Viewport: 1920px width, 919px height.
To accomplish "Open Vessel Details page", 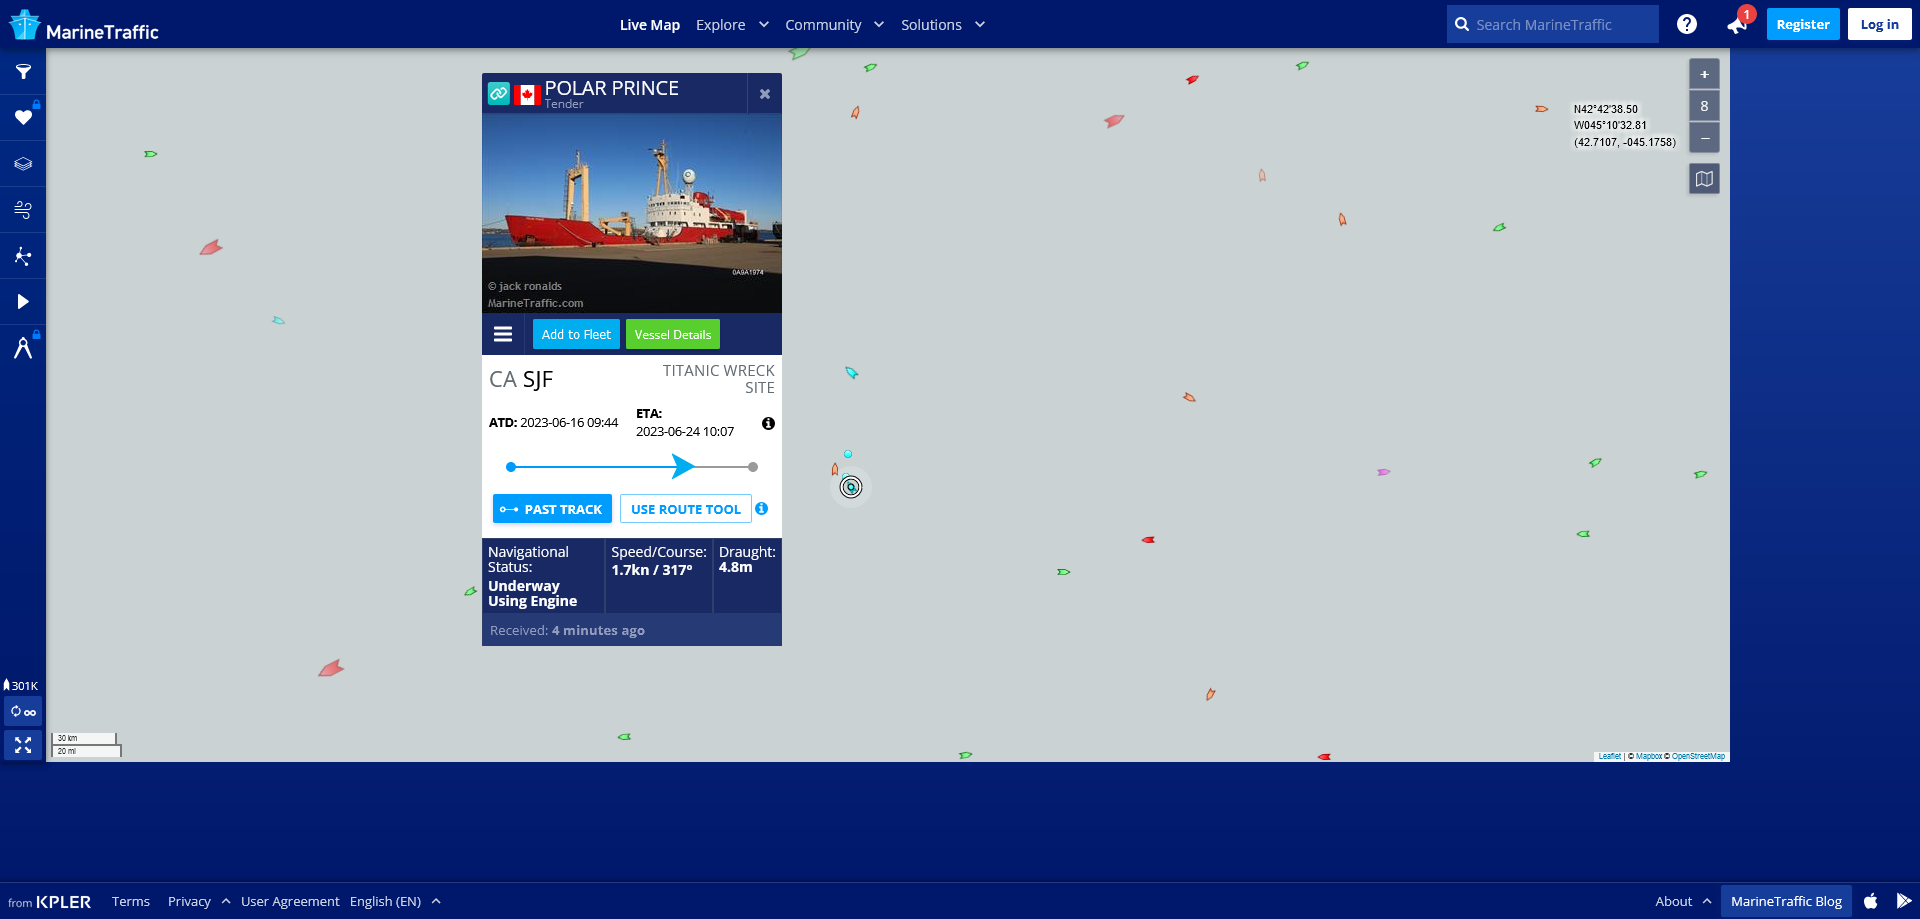I will (673, 334).
